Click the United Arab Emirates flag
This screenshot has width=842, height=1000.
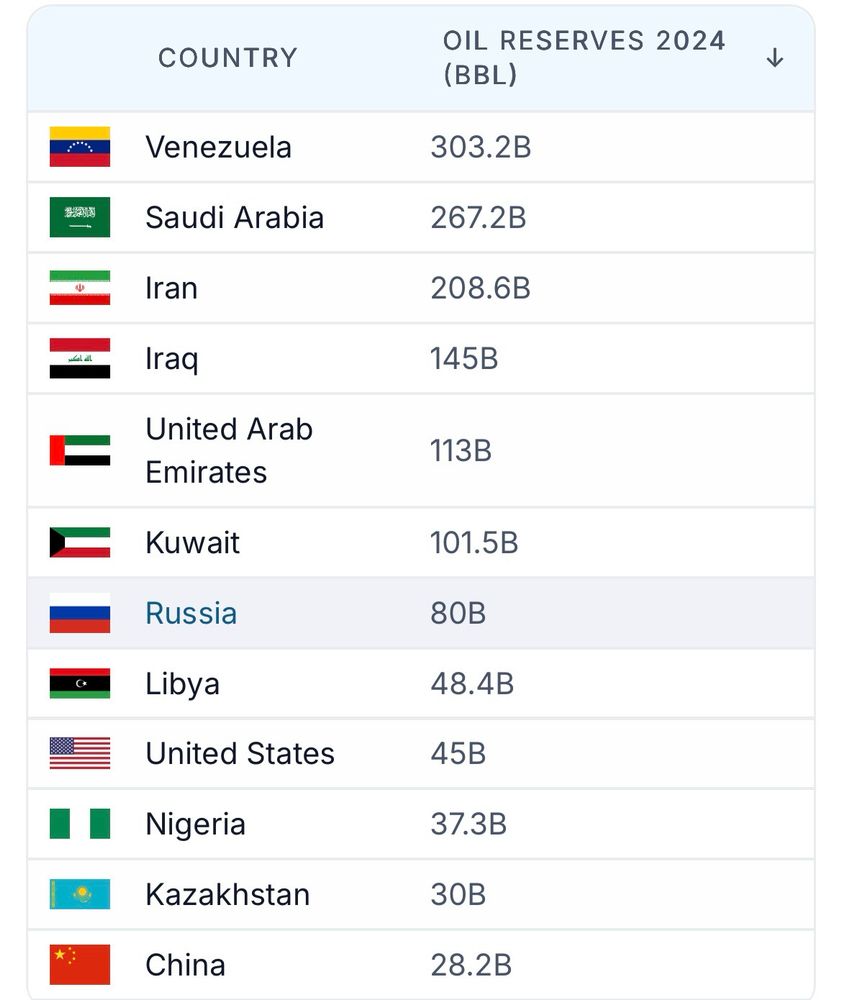point(80,450)
